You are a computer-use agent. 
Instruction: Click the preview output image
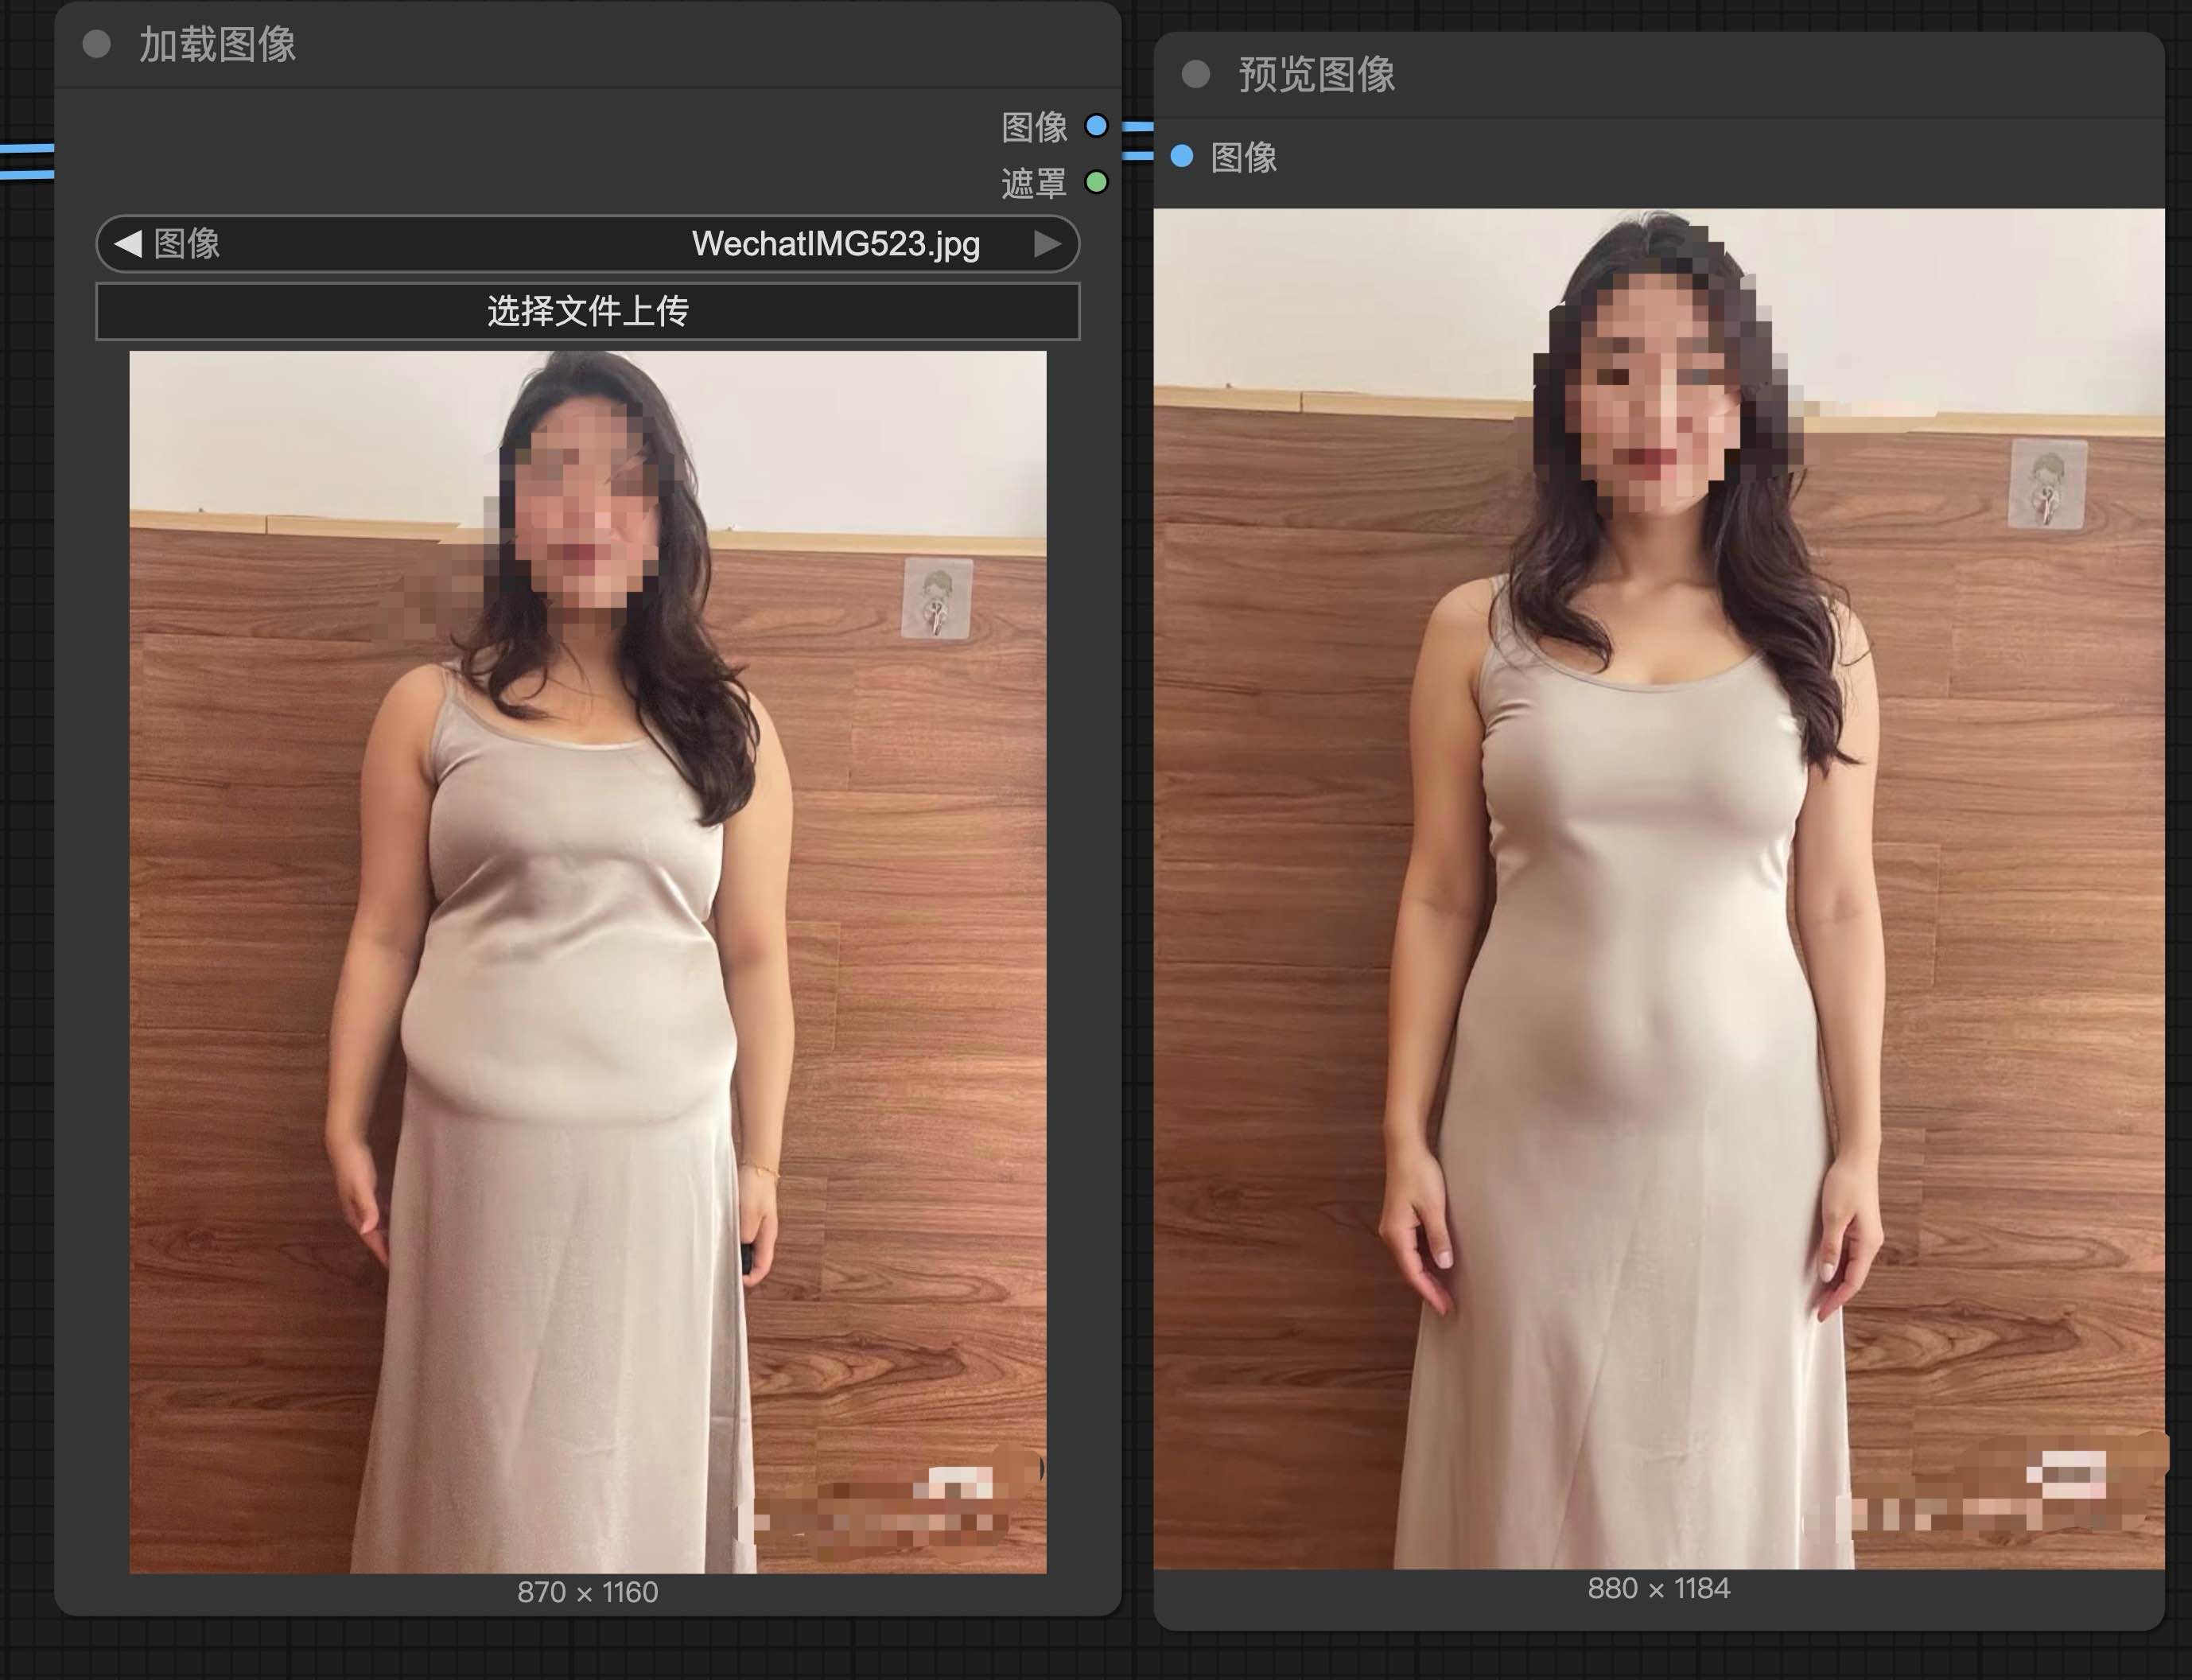pyautogui.click(x=1658, y=888)
